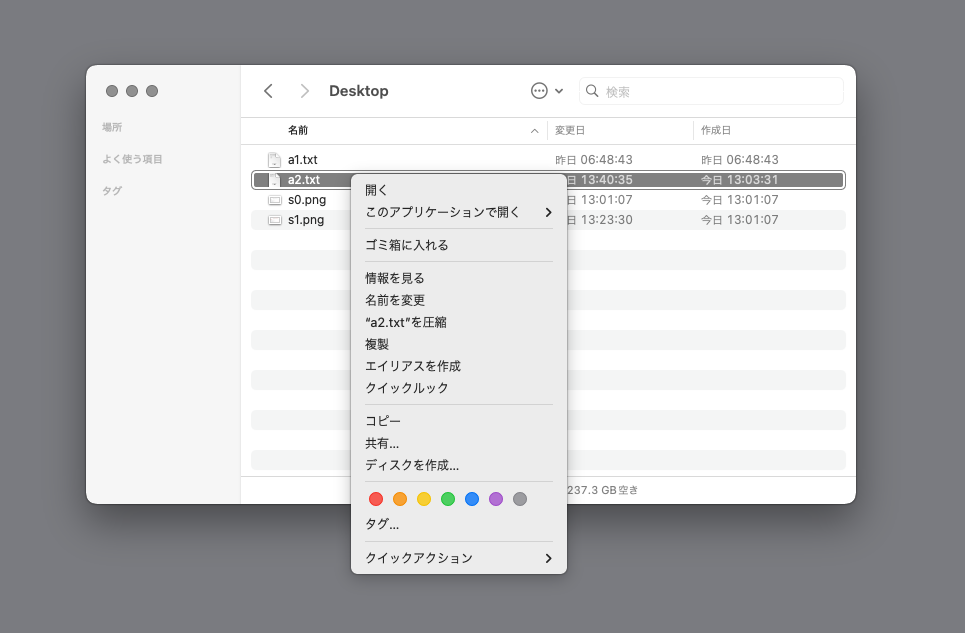Click the back navigation arrow

pyautogui.click(x=268, y=91)
